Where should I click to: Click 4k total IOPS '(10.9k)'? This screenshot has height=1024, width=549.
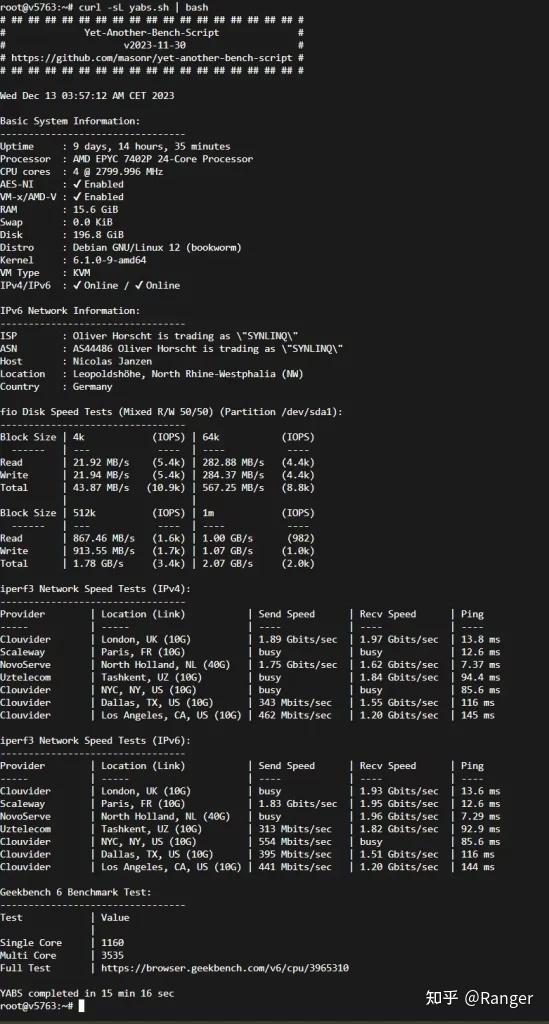pos(168,488)
